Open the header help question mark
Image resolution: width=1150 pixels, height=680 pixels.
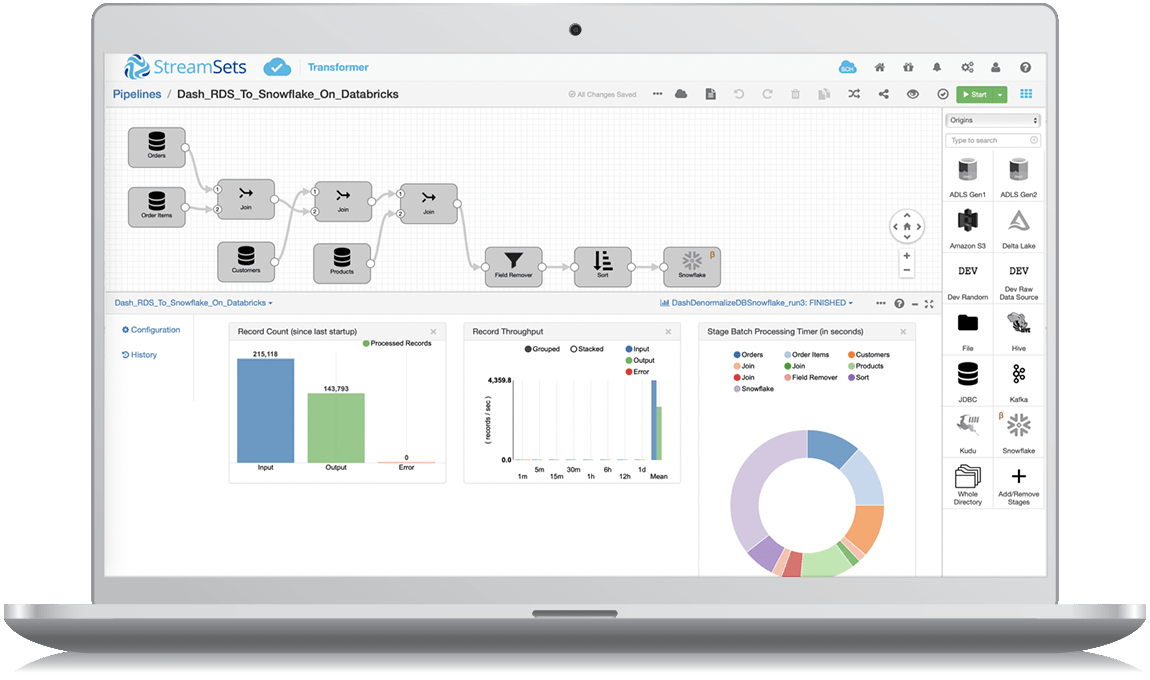click(1025, 67)
